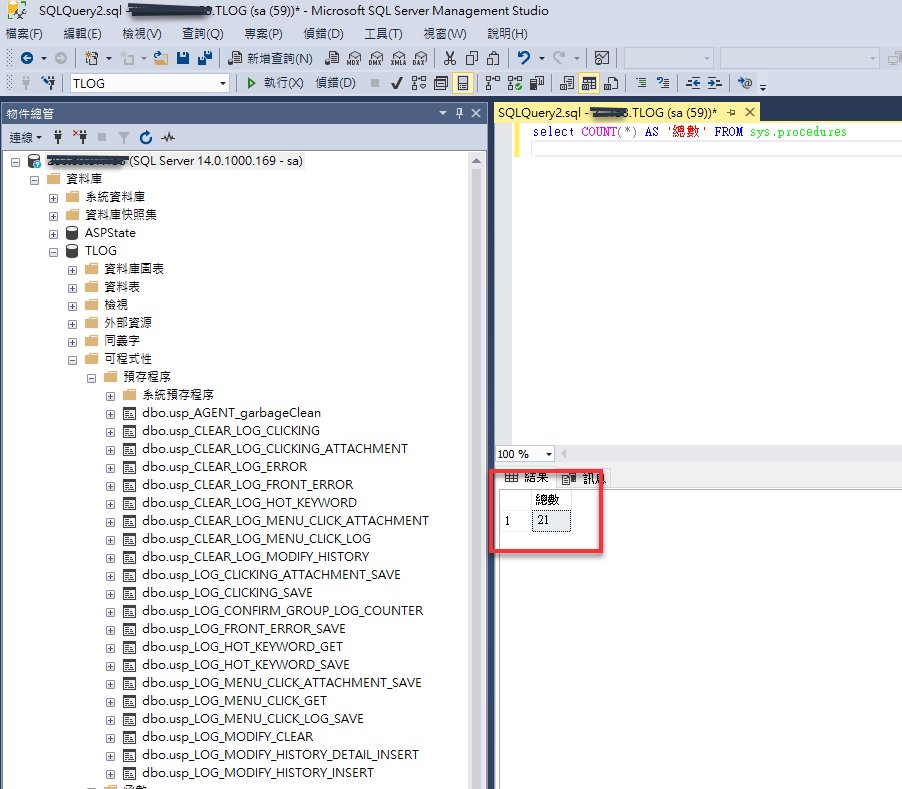
Task: Open the 查詢(Q) menu
Action: (x=202, y=34)
